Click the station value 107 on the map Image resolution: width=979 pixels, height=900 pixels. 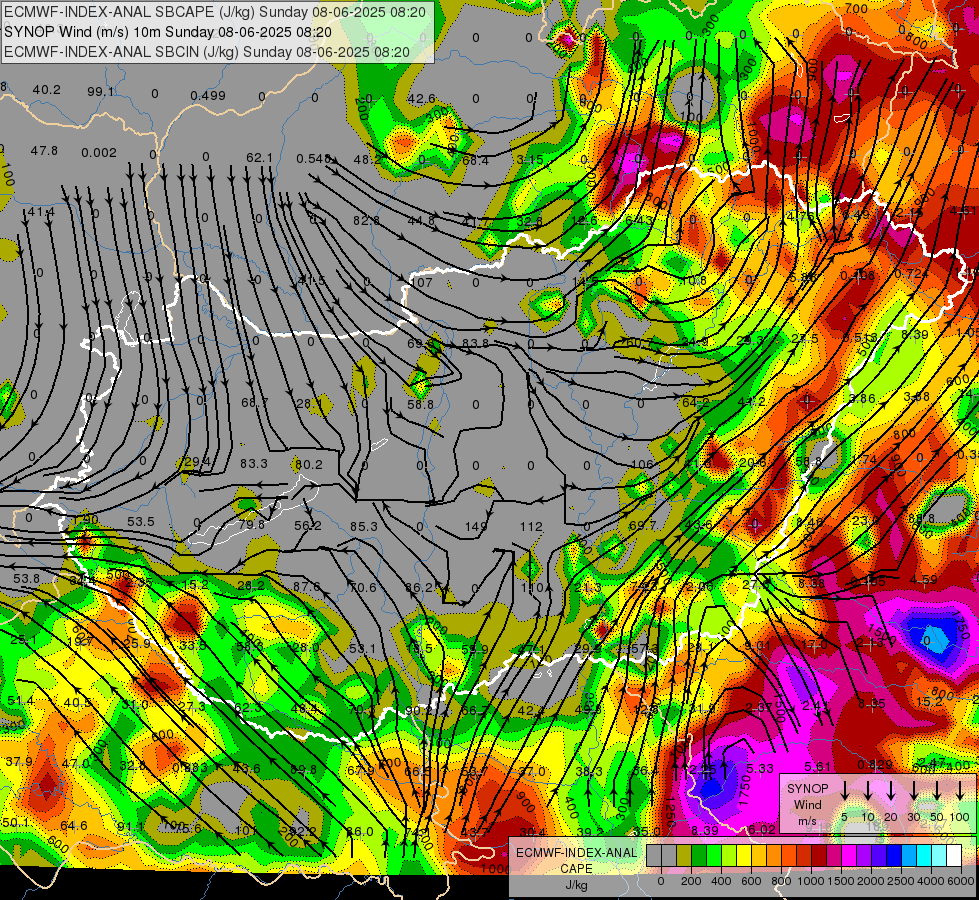pyautogui.click(x=422, y=282)
